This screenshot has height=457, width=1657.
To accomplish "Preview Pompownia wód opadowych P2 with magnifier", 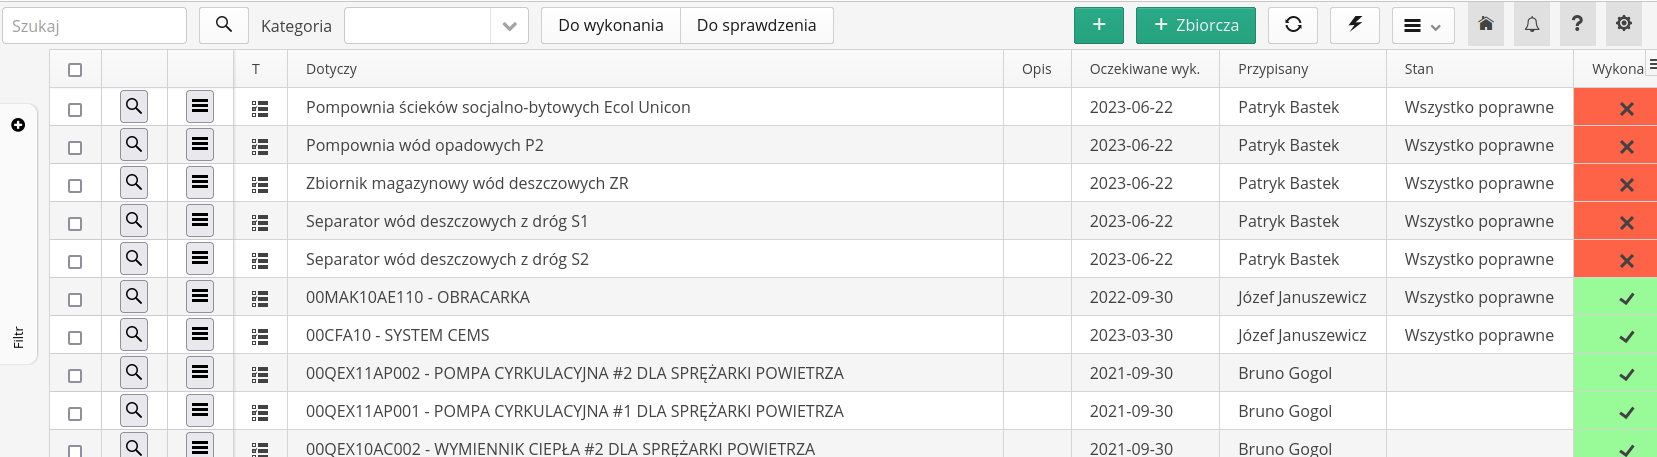I will tap(134, 145).
